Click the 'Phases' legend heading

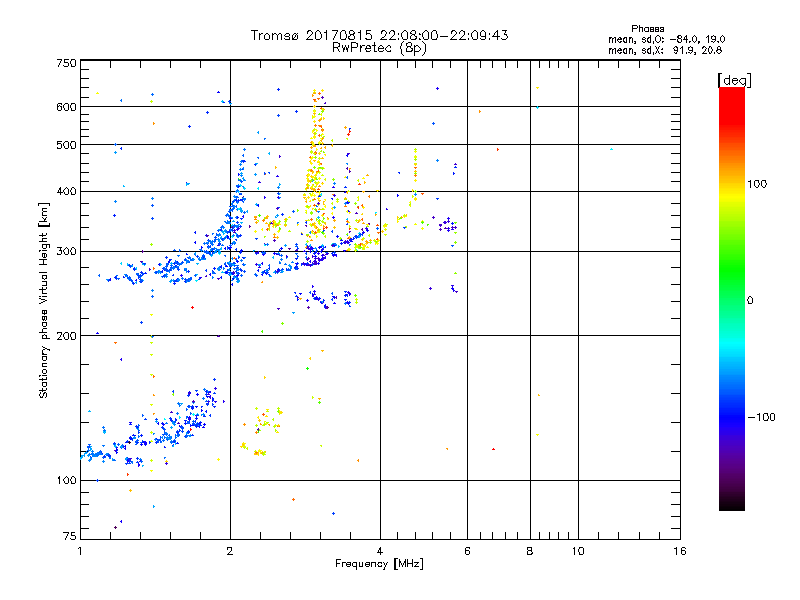pos(647,29)
